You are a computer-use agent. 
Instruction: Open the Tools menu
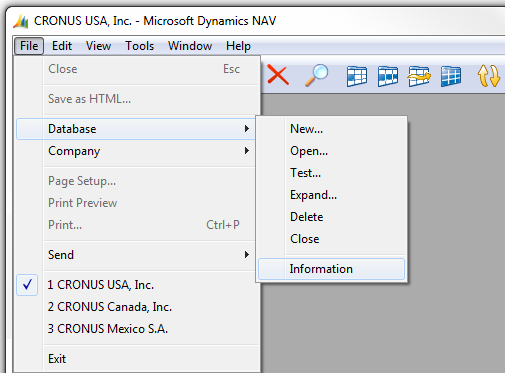coord(139,46)
